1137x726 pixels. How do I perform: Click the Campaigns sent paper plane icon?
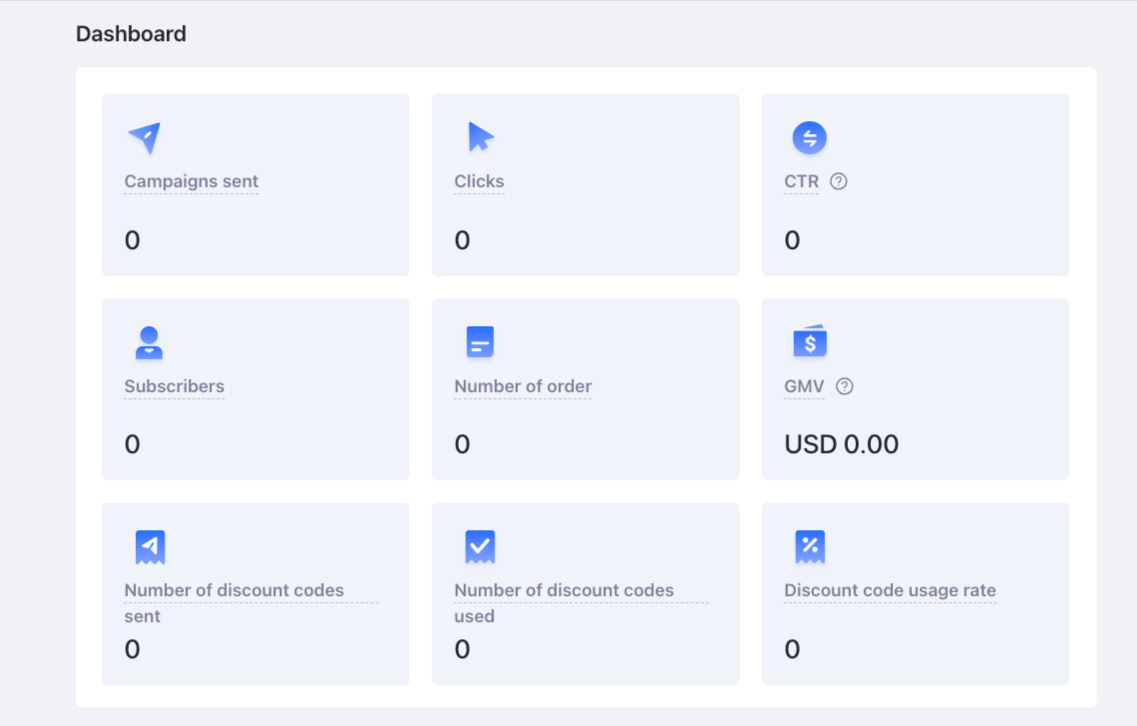[x=145, y=137]
